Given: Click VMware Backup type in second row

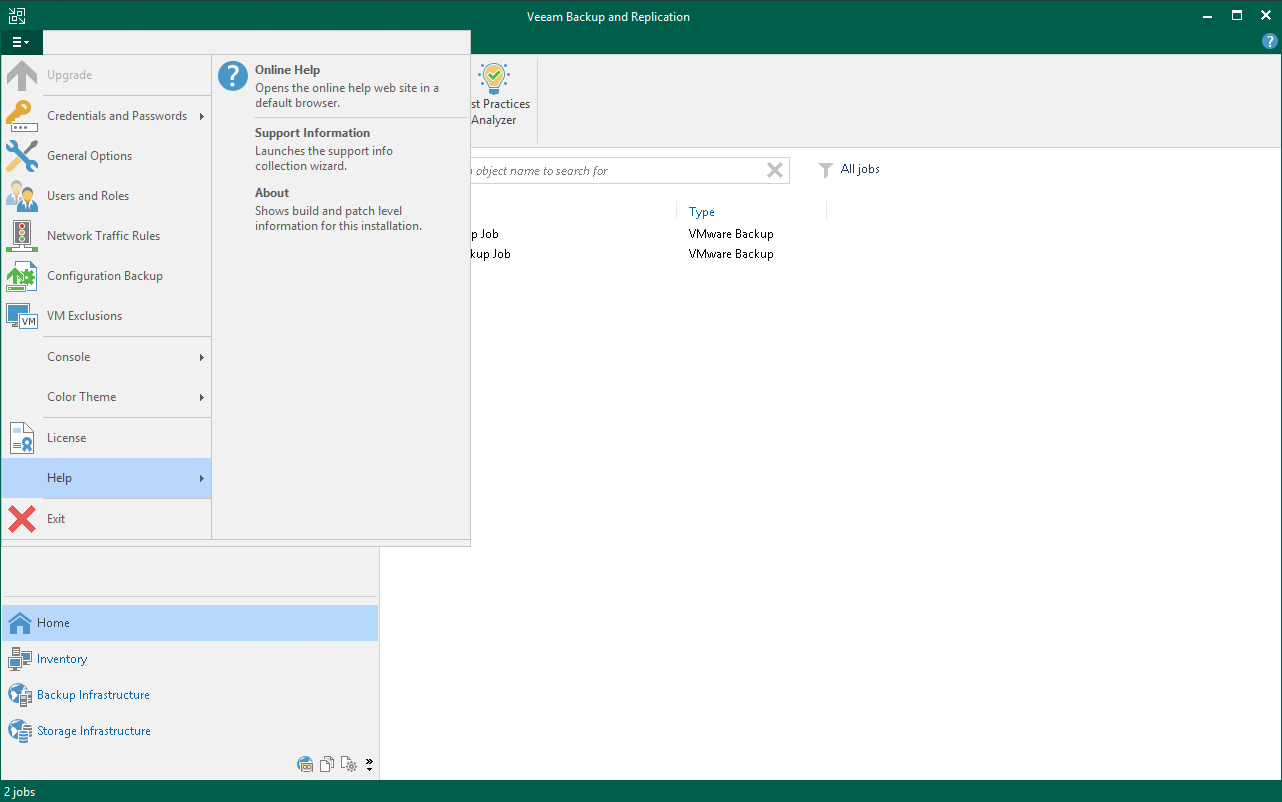Looking at the screenshot, I should click(731, 254).
